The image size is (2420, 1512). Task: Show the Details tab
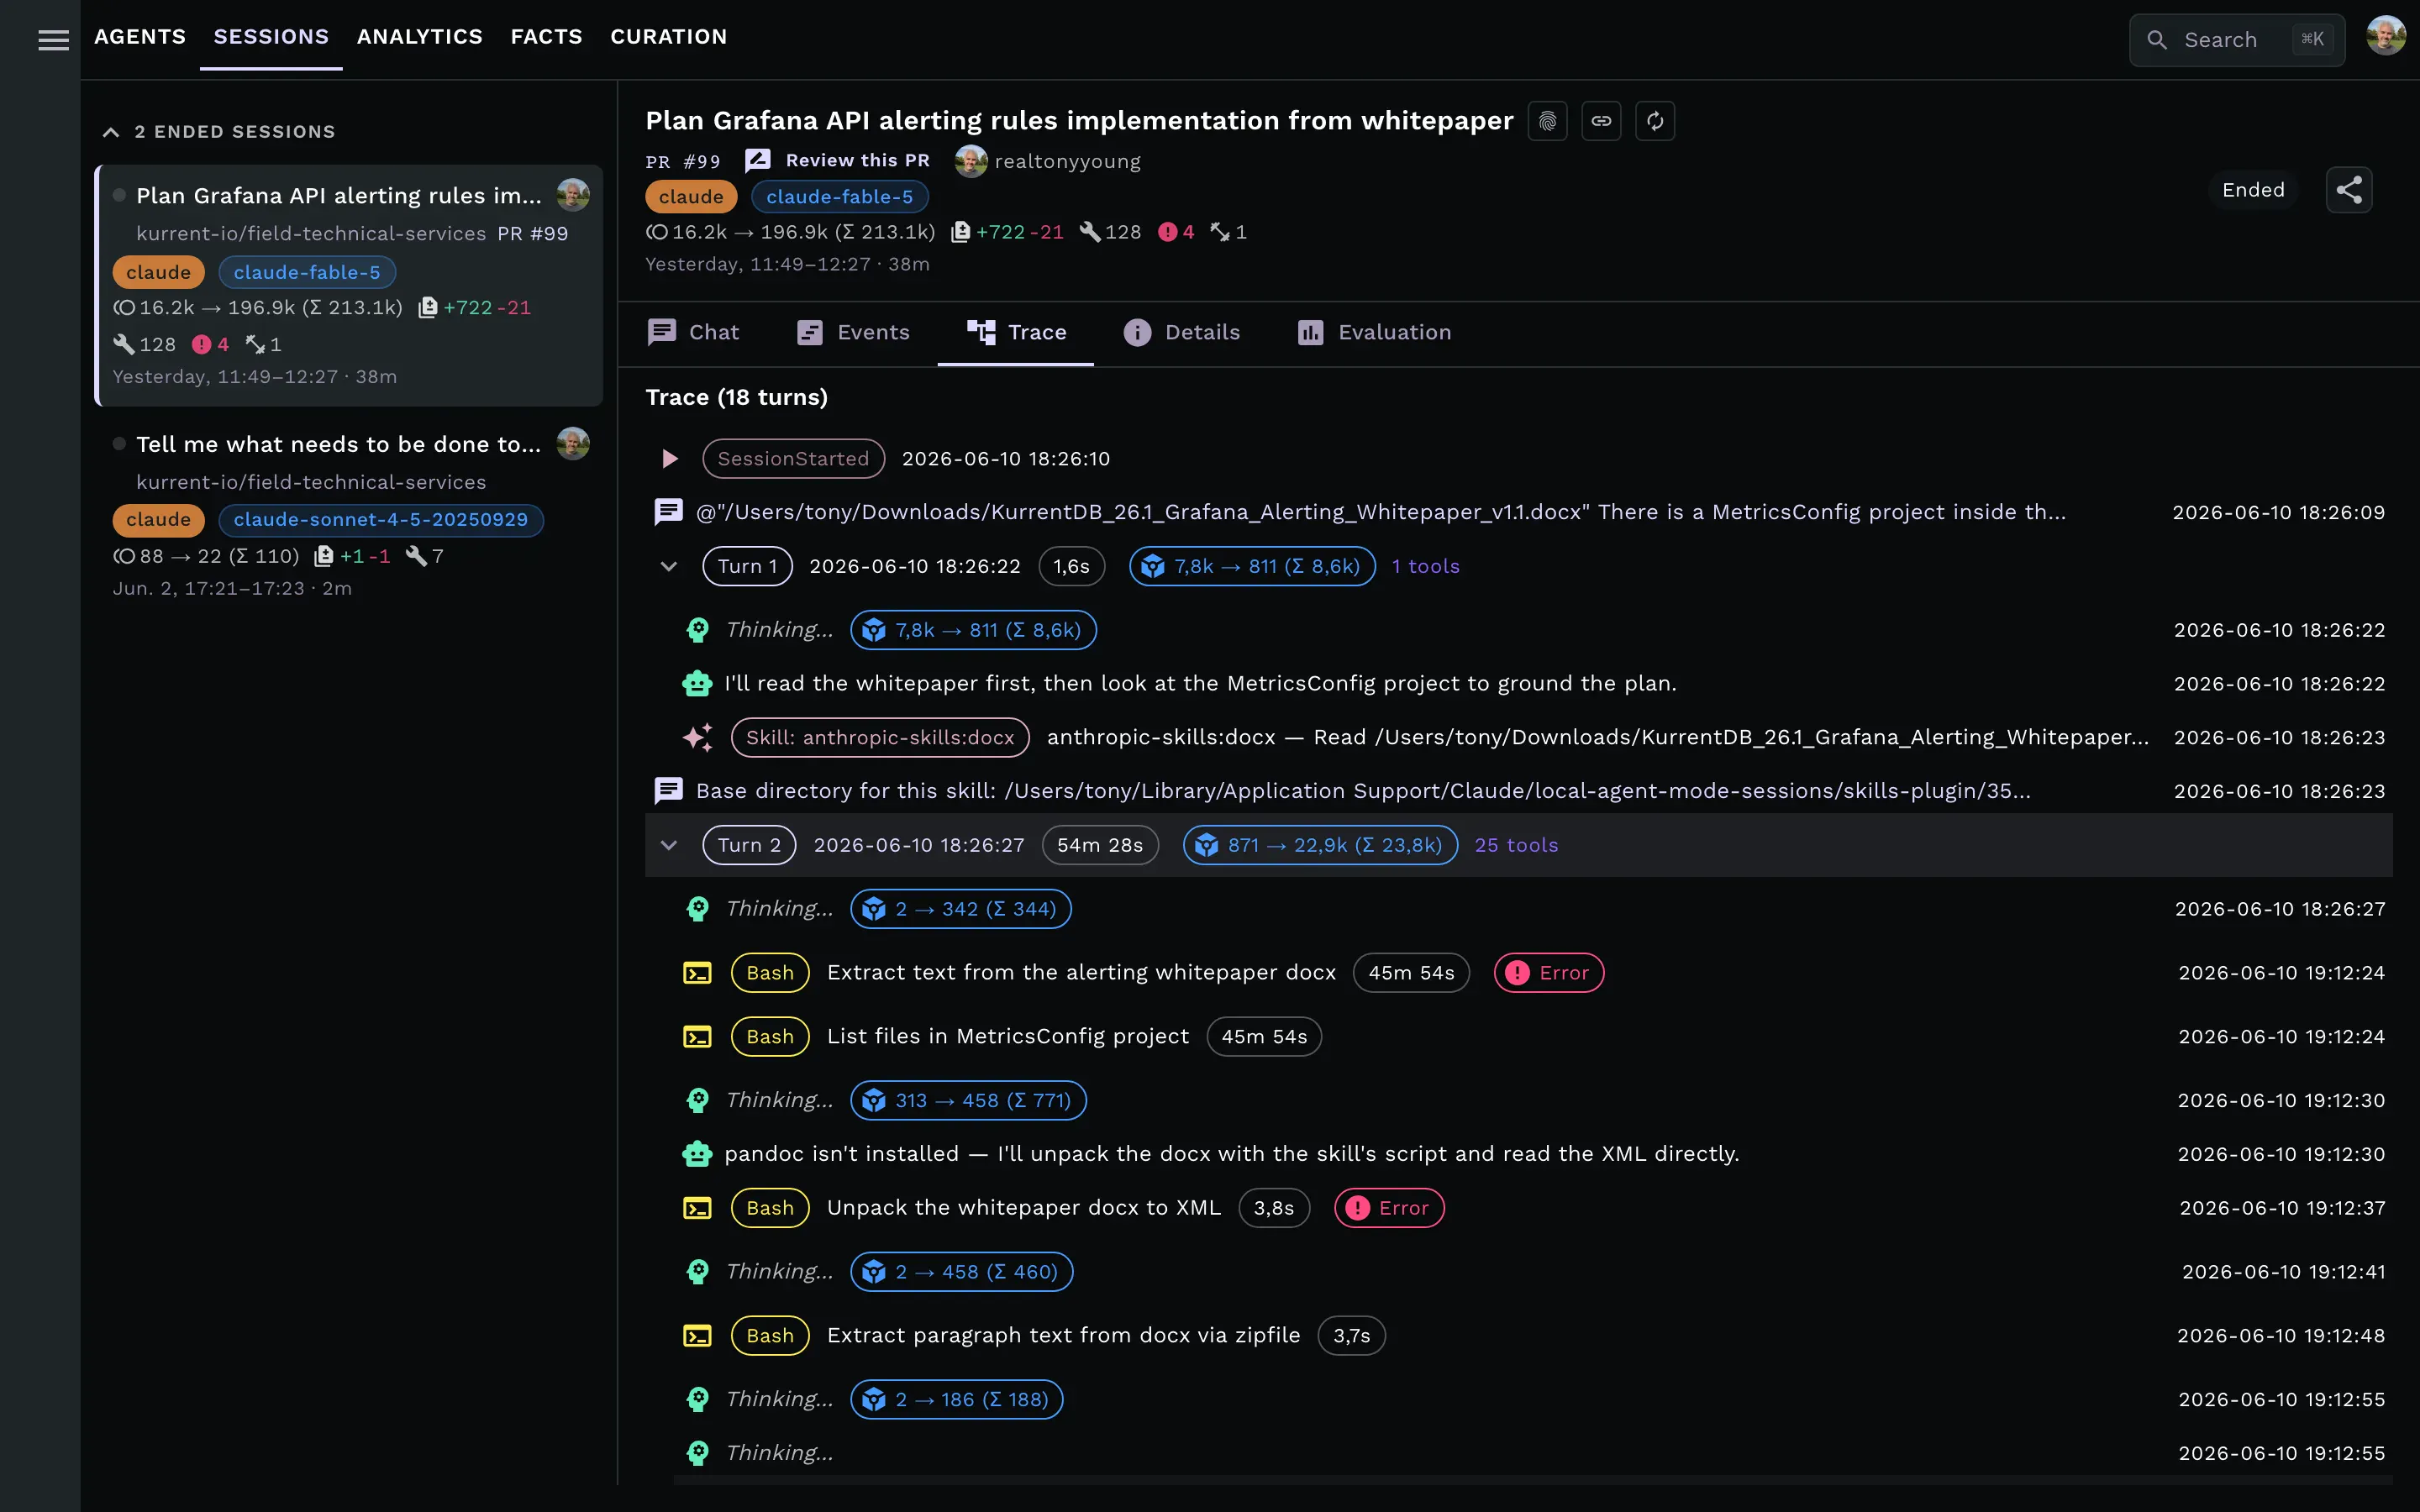pos(1181,333)
